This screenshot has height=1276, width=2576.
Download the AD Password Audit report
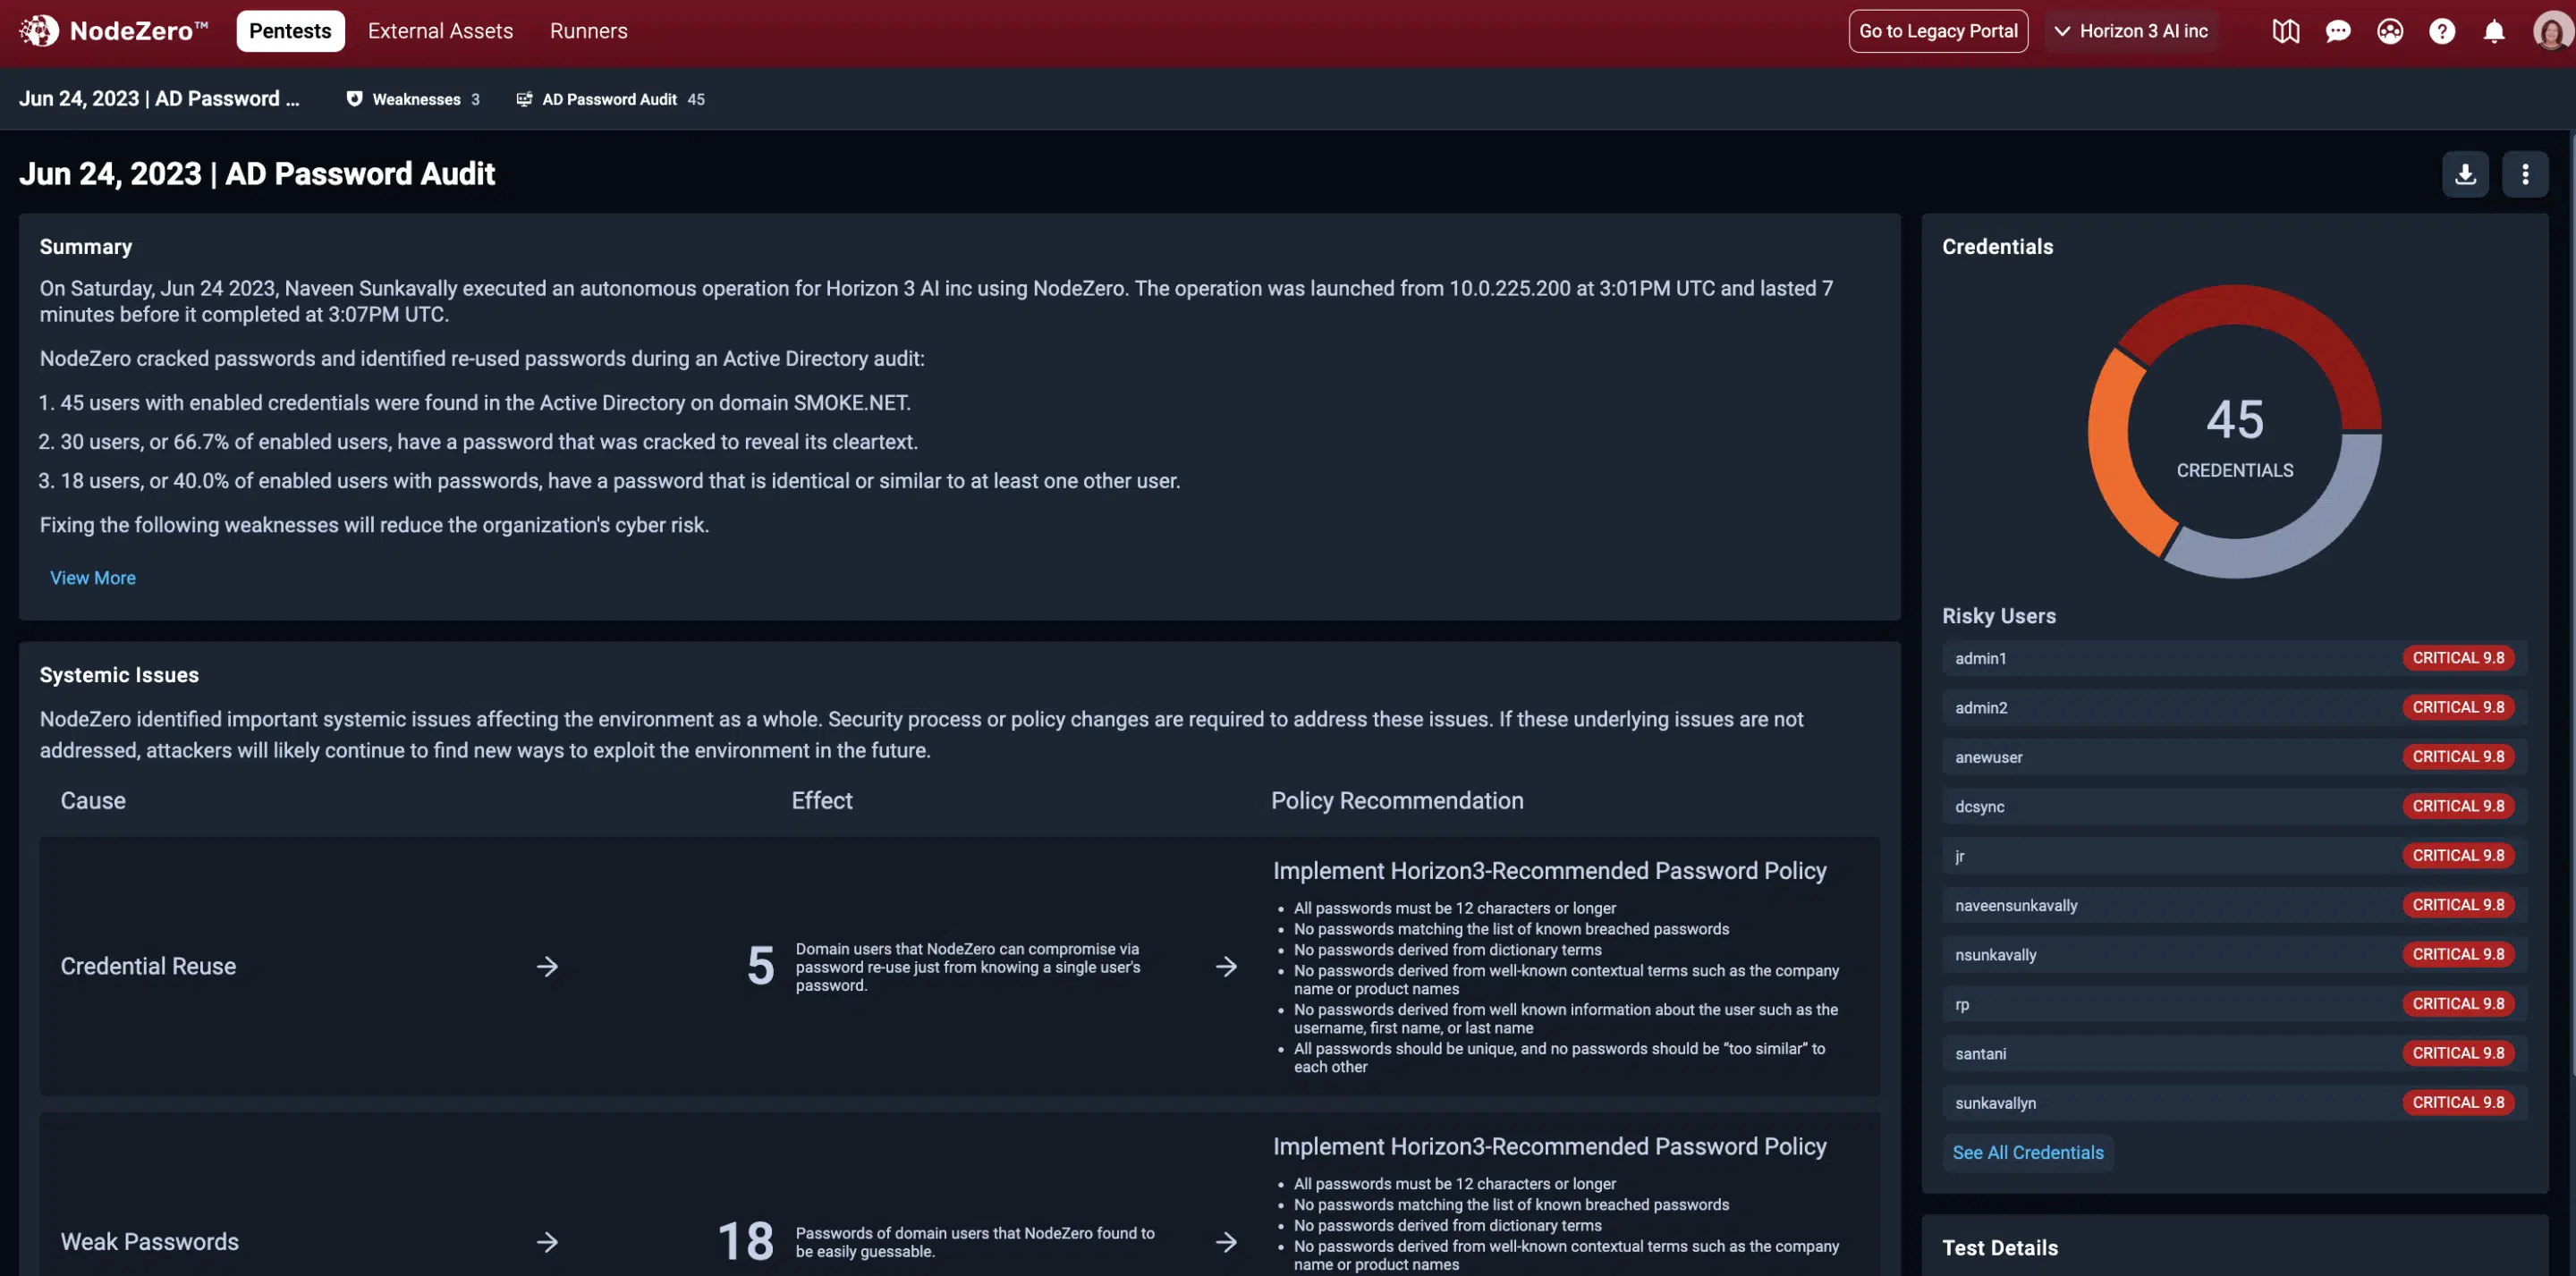point(2465,174)
